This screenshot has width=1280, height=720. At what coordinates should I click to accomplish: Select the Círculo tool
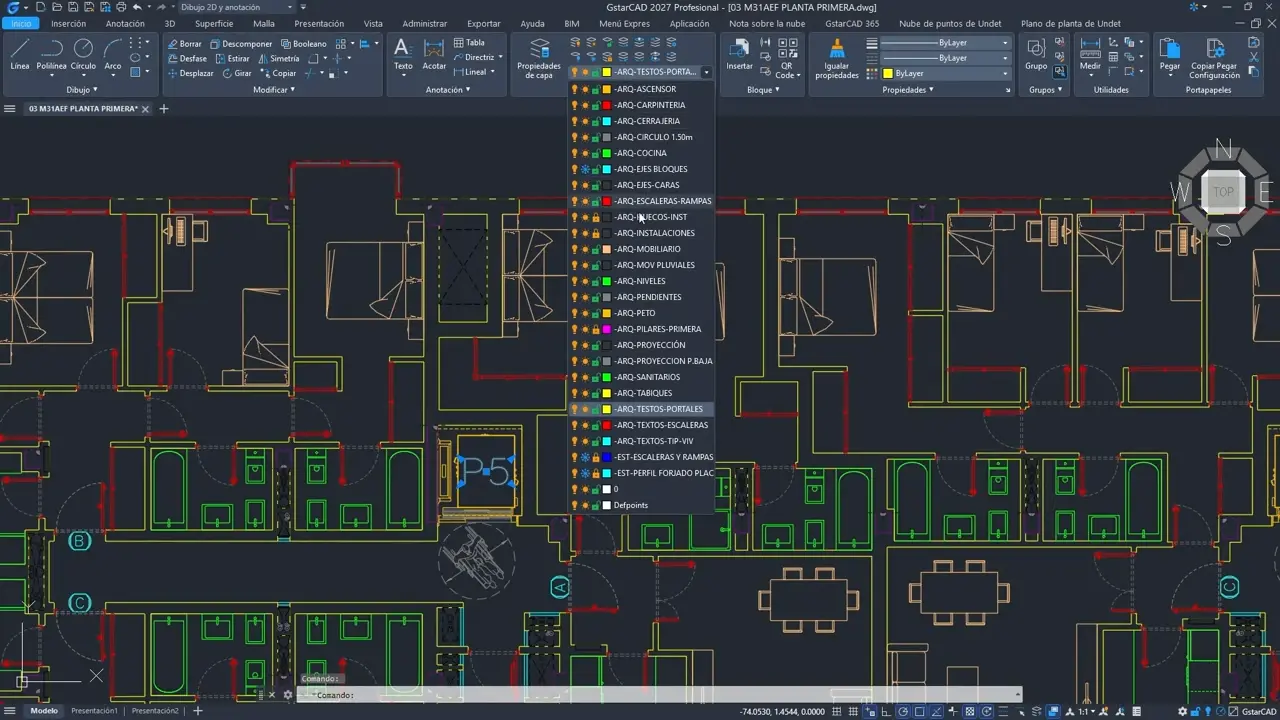[x=83, y=54]
